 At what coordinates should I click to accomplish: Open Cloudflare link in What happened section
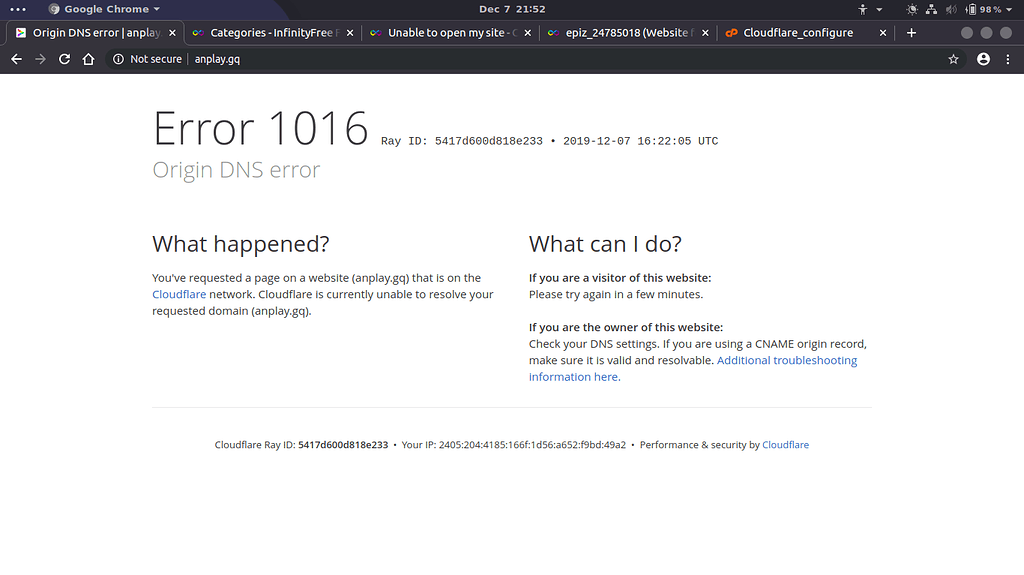click(179, 294)
